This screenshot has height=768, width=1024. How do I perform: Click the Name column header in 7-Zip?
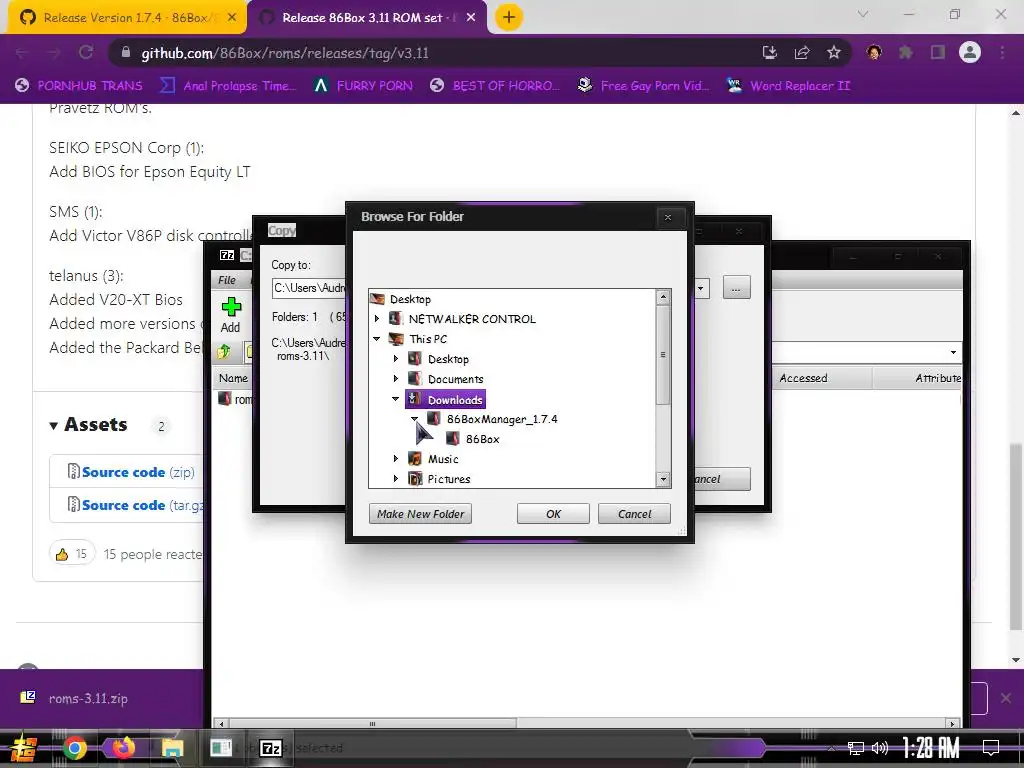233,378
